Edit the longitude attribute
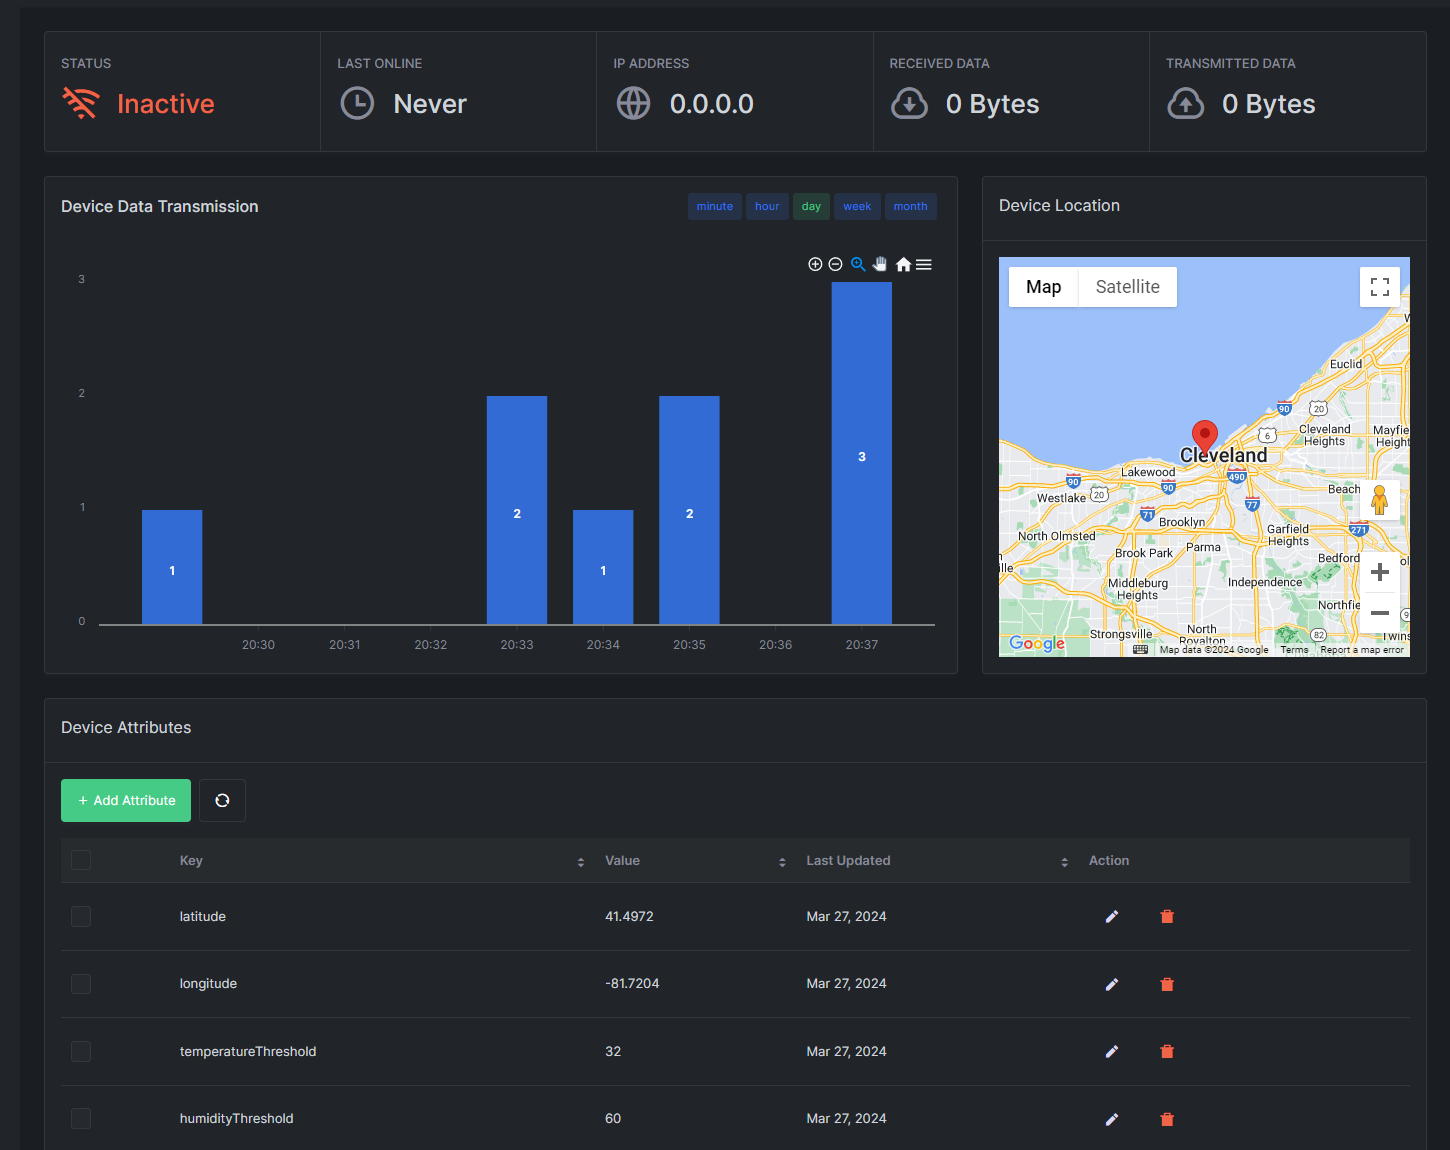The height and width of the screenshot is (1150, 1450). [x=1111, y=984]
